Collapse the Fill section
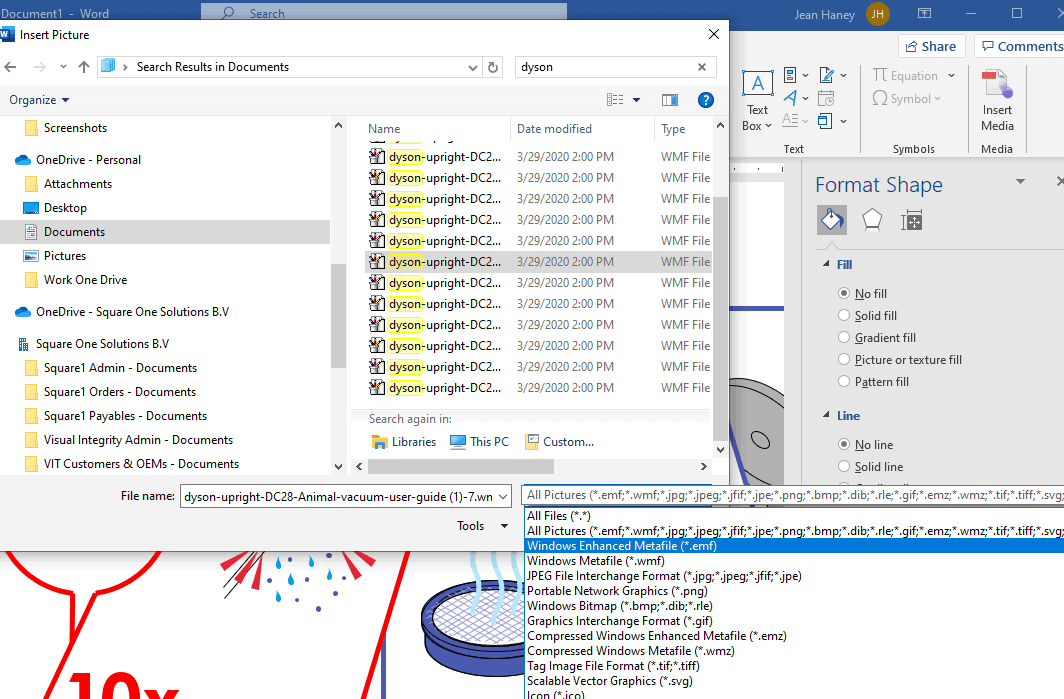This screenshot has width=1064, height=699. click(826, 264)
